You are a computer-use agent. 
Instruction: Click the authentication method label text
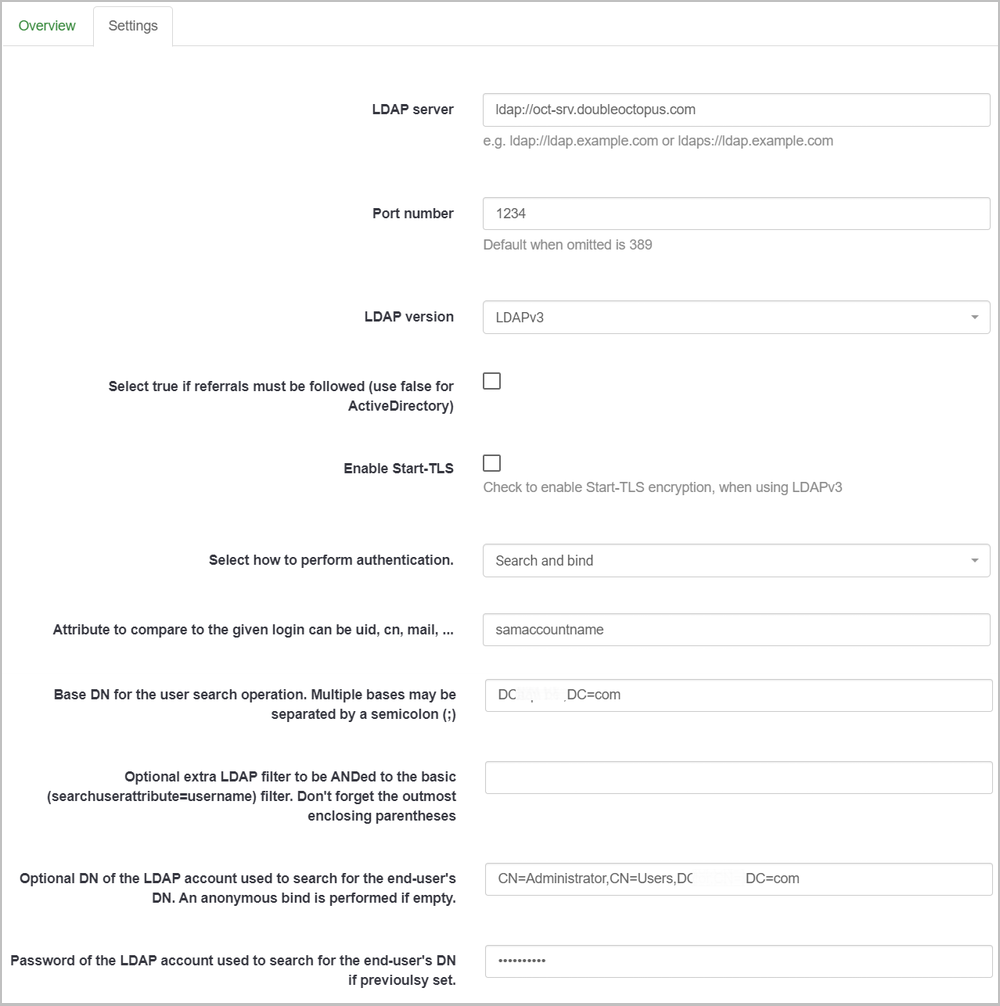click(x=331, y=560)
